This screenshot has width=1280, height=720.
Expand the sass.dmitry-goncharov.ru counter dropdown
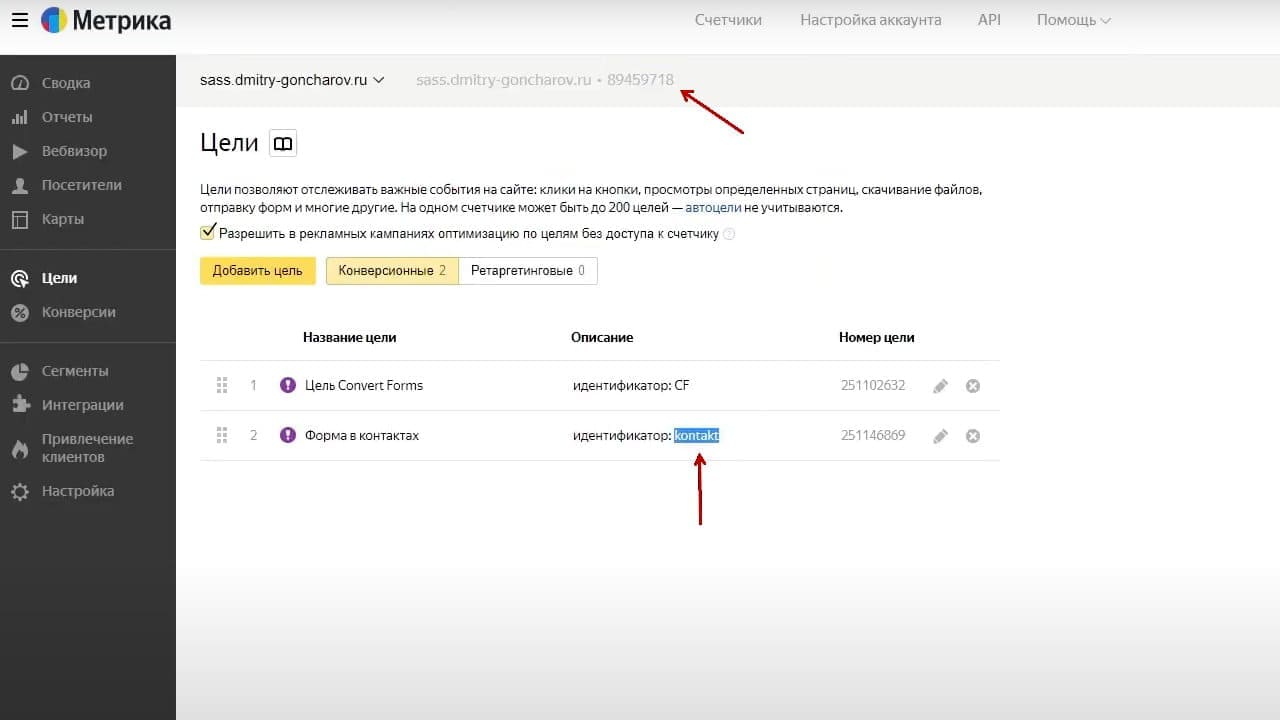click(292, 80)
